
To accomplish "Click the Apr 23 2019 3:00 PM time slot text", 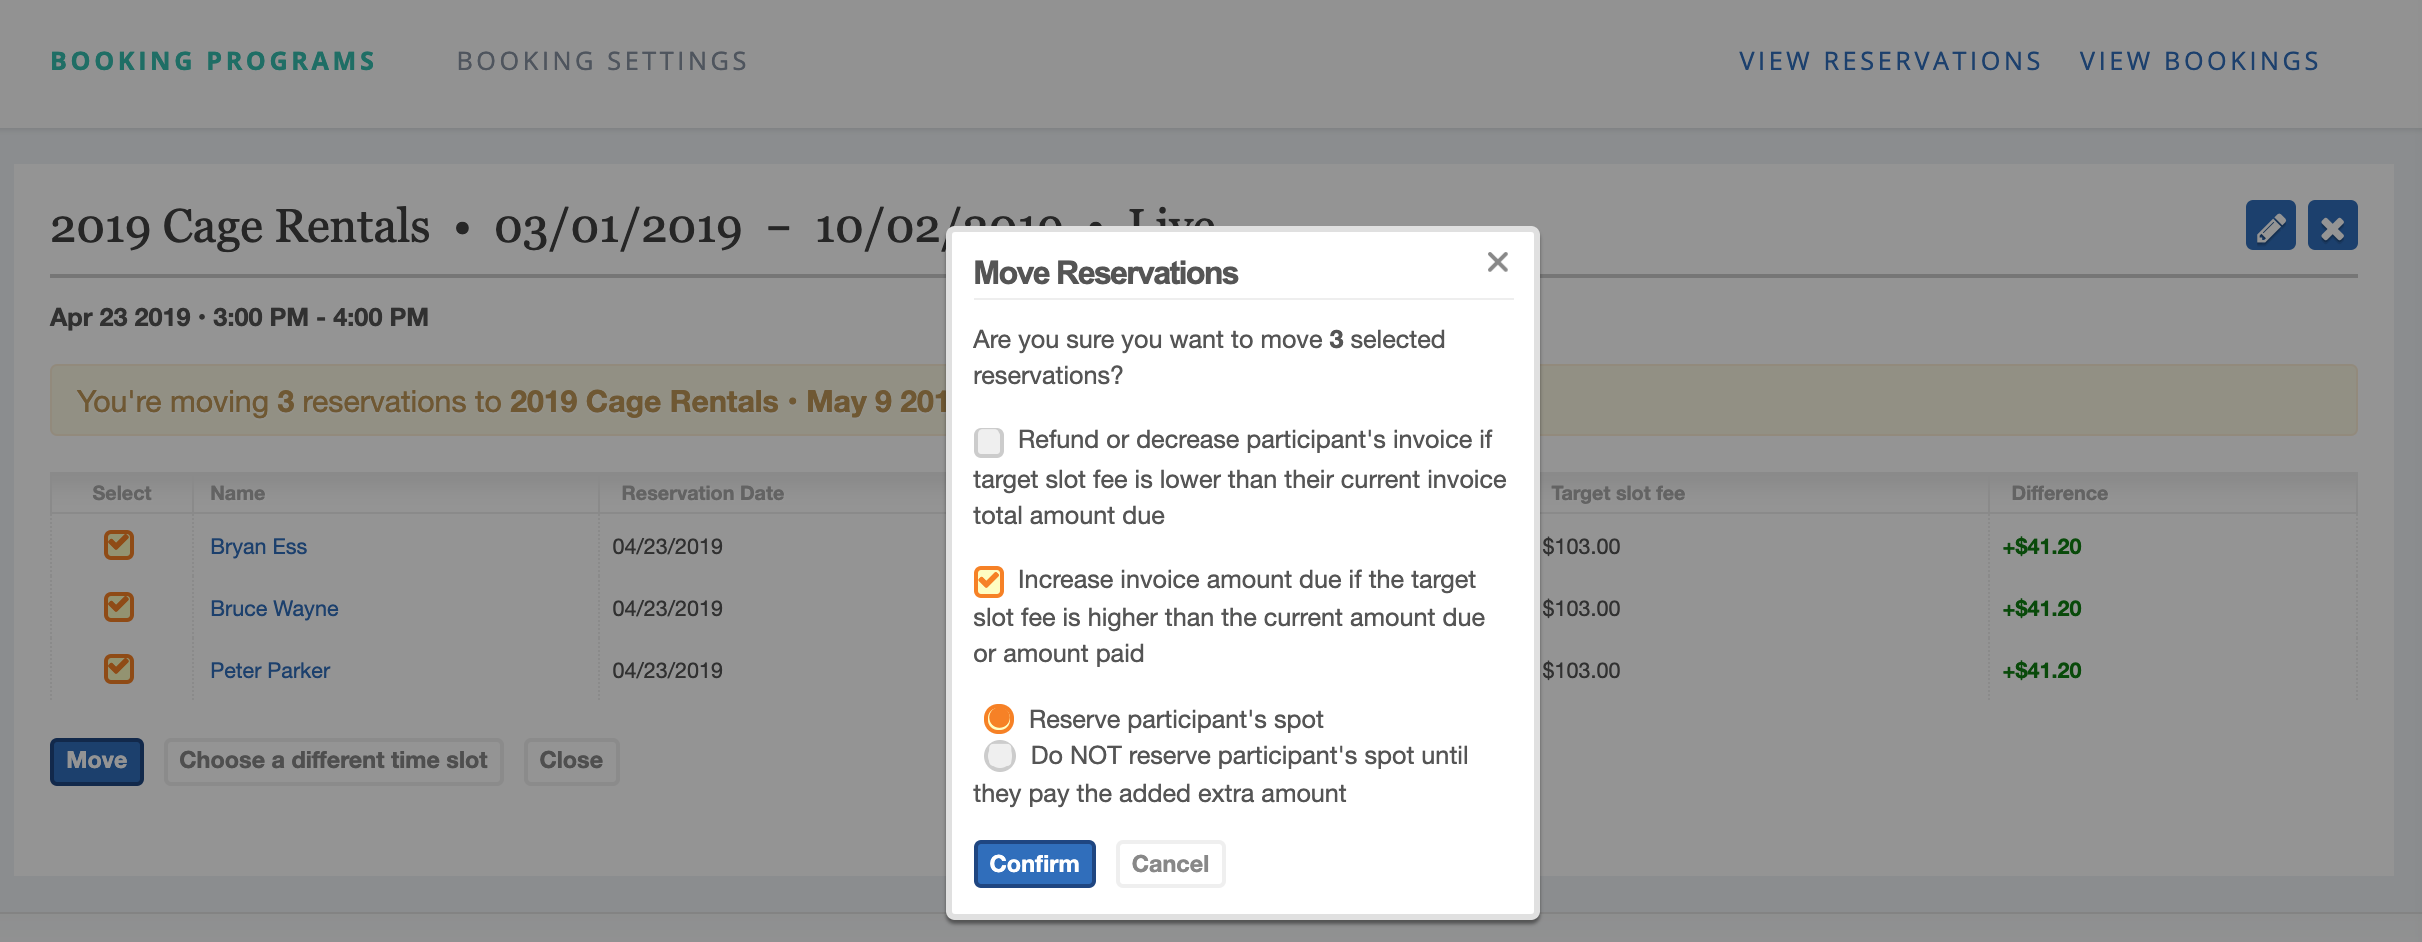I will (239, 317).
